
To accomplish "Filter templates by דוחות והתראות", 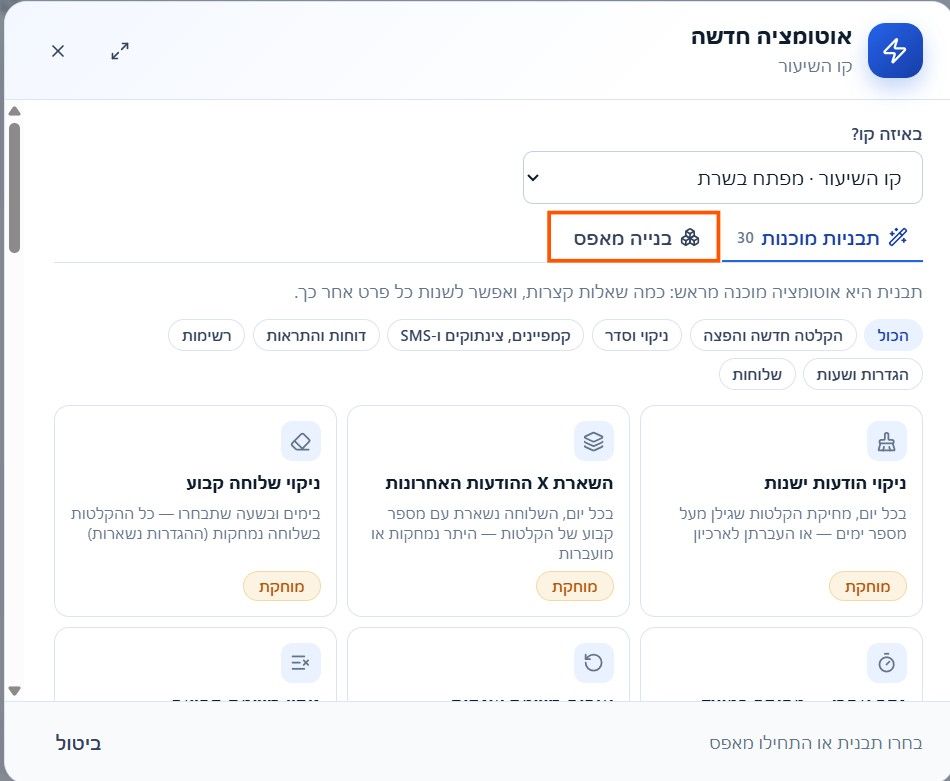I will pos(316,335).
